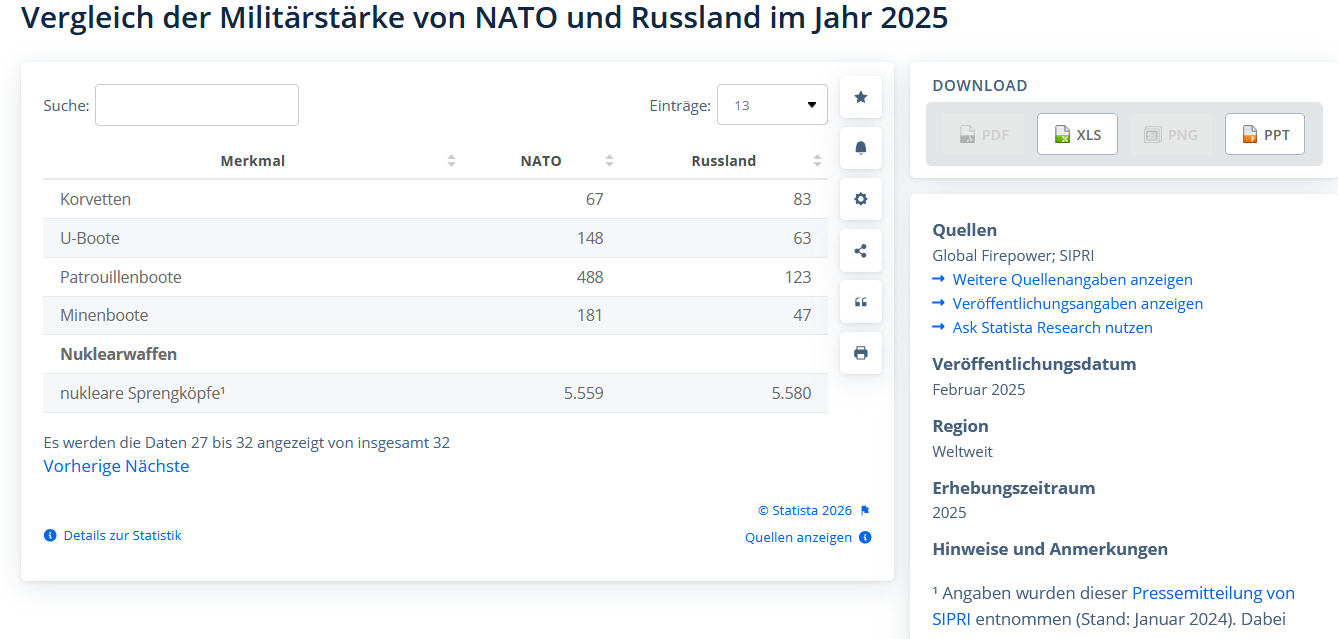
Task: Open settings via the gear icon
Action: 860,199
